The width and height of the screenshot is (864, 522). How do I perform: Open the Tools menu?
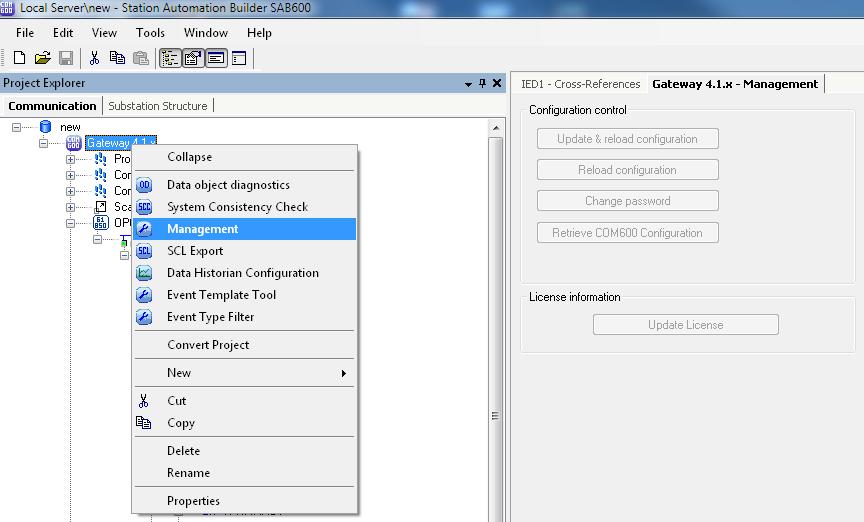(150, 33)
